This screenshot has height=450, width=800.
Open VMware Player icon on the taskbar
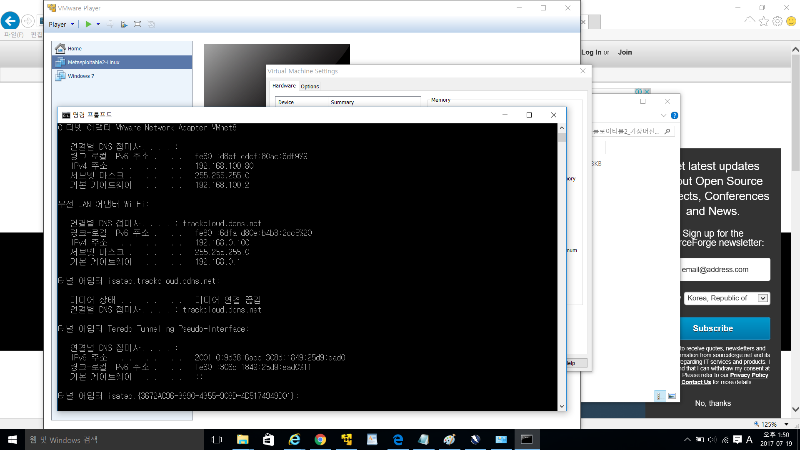tap(346, 439)
